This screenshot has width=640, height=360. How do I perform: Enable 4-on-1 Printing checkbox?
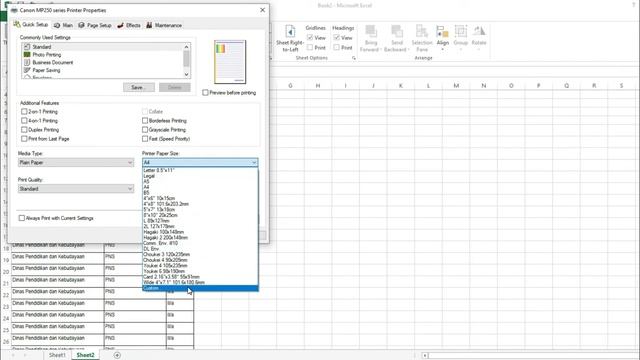[x=24, y=120]
